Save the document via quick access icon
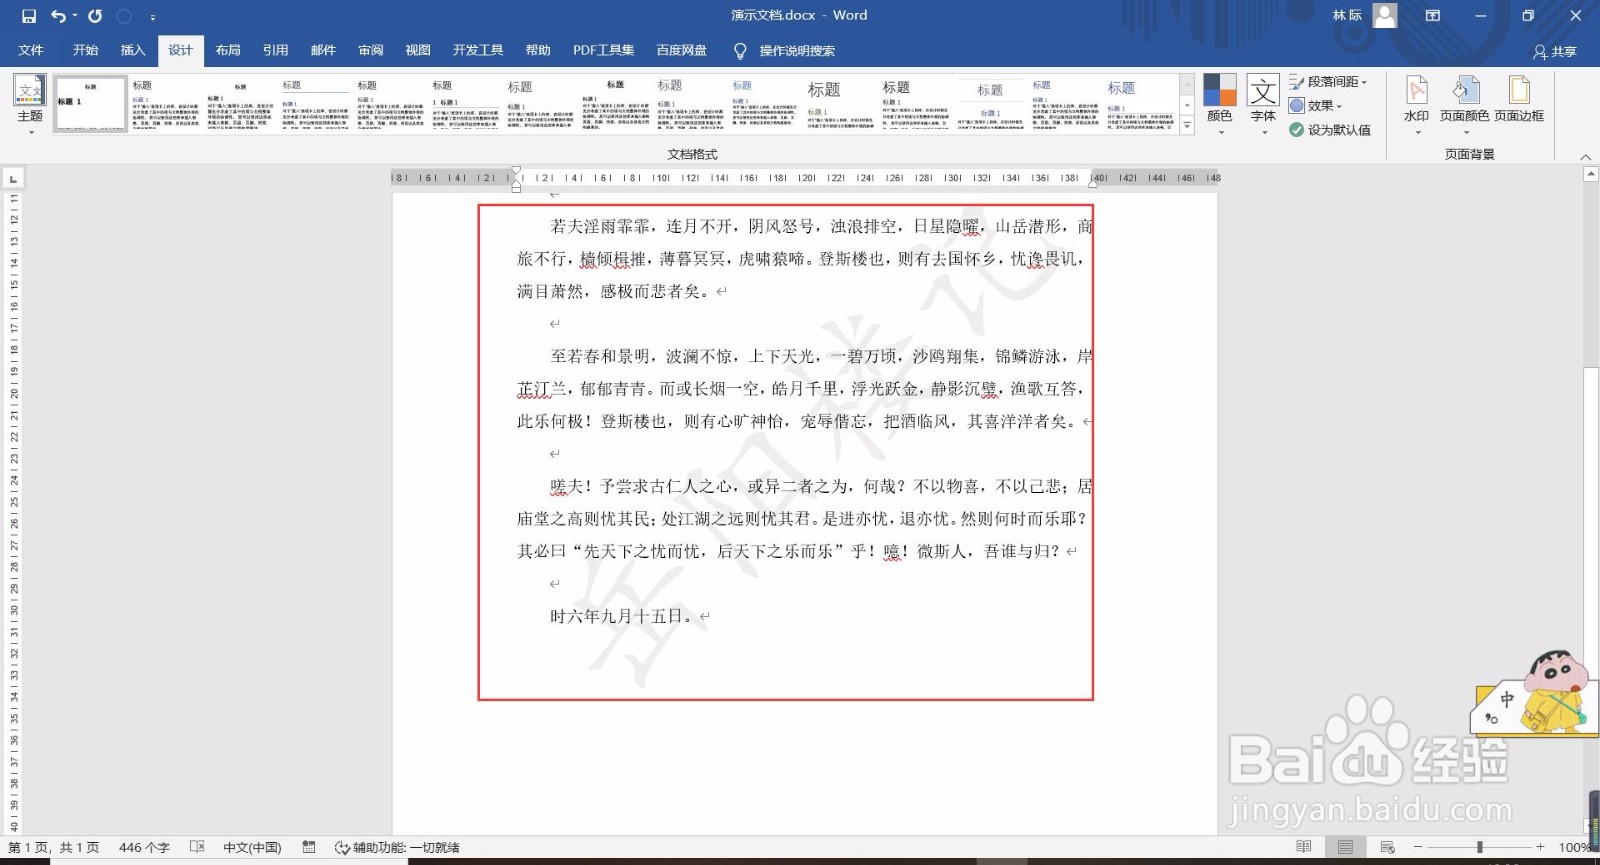This screenshot has width=1600, height=865. coord(29,16)
